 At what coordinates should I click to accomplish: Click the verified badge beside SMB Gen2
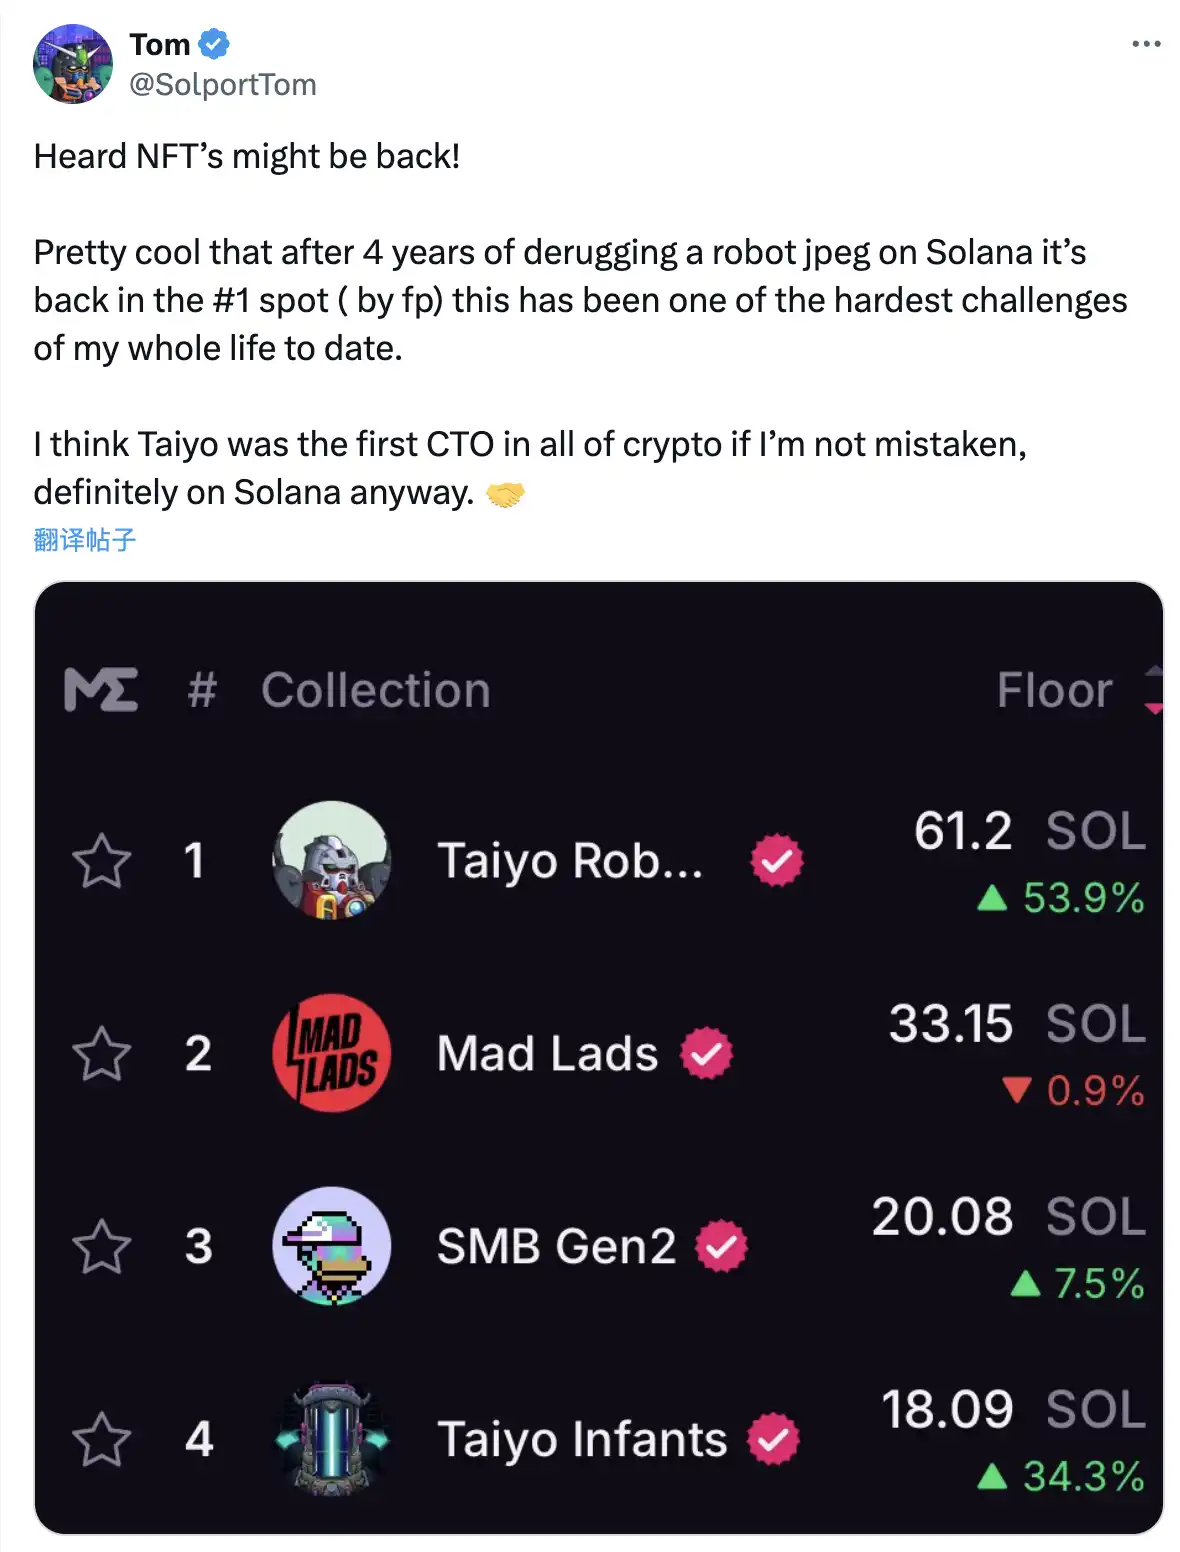pos(722,1246)
